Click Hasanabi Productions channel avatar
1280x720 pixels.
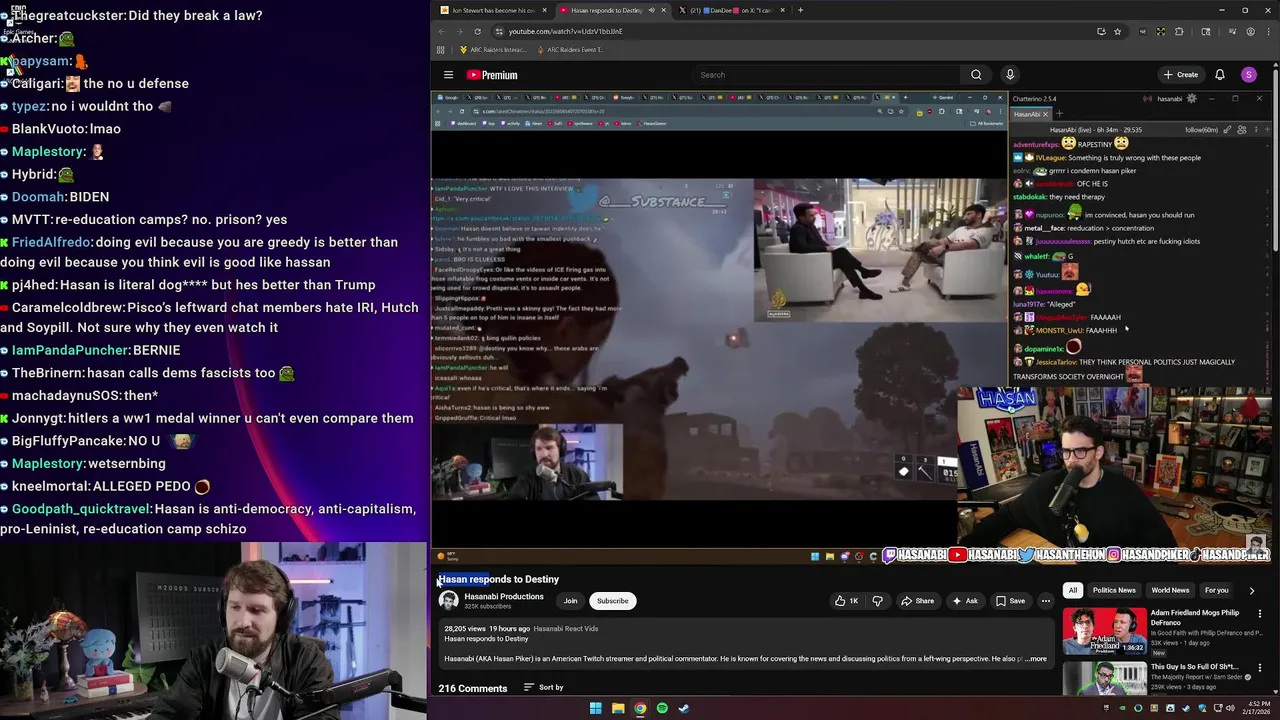pos(448,601)
